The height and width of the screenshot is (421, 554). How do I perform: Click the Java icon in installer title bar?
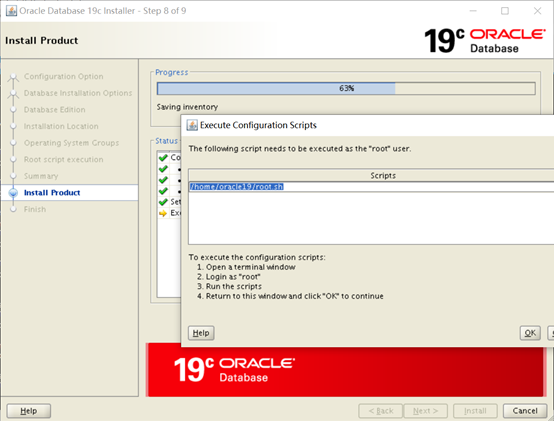tap(11, 11)
